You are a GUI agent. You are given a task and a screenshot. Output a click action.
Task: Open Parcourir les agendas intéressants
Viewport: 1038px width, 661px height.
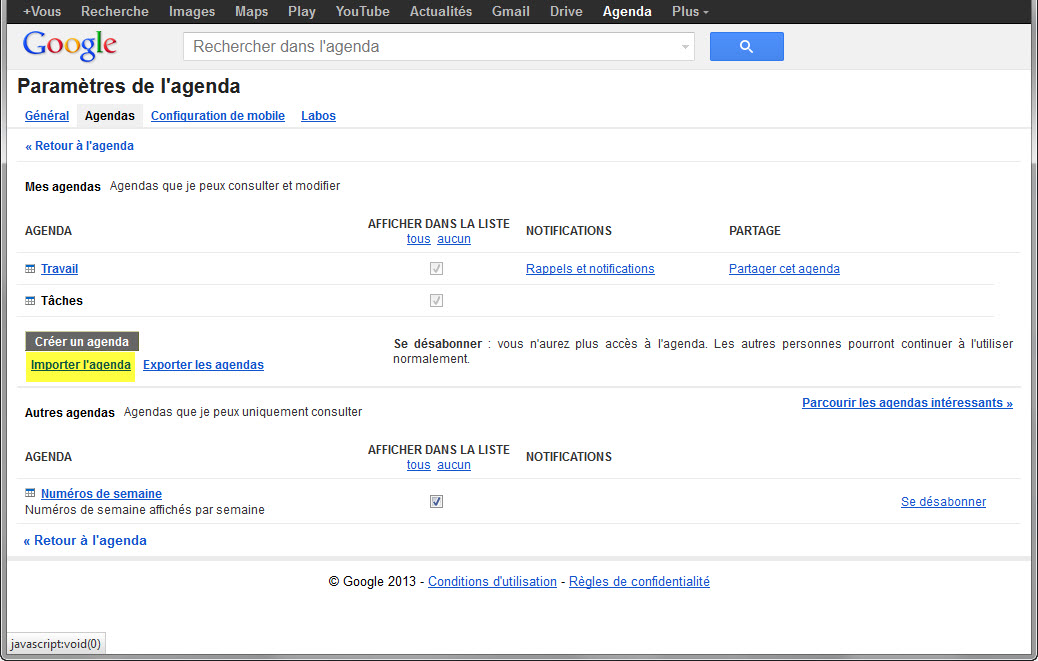click(x=907, y=403)
